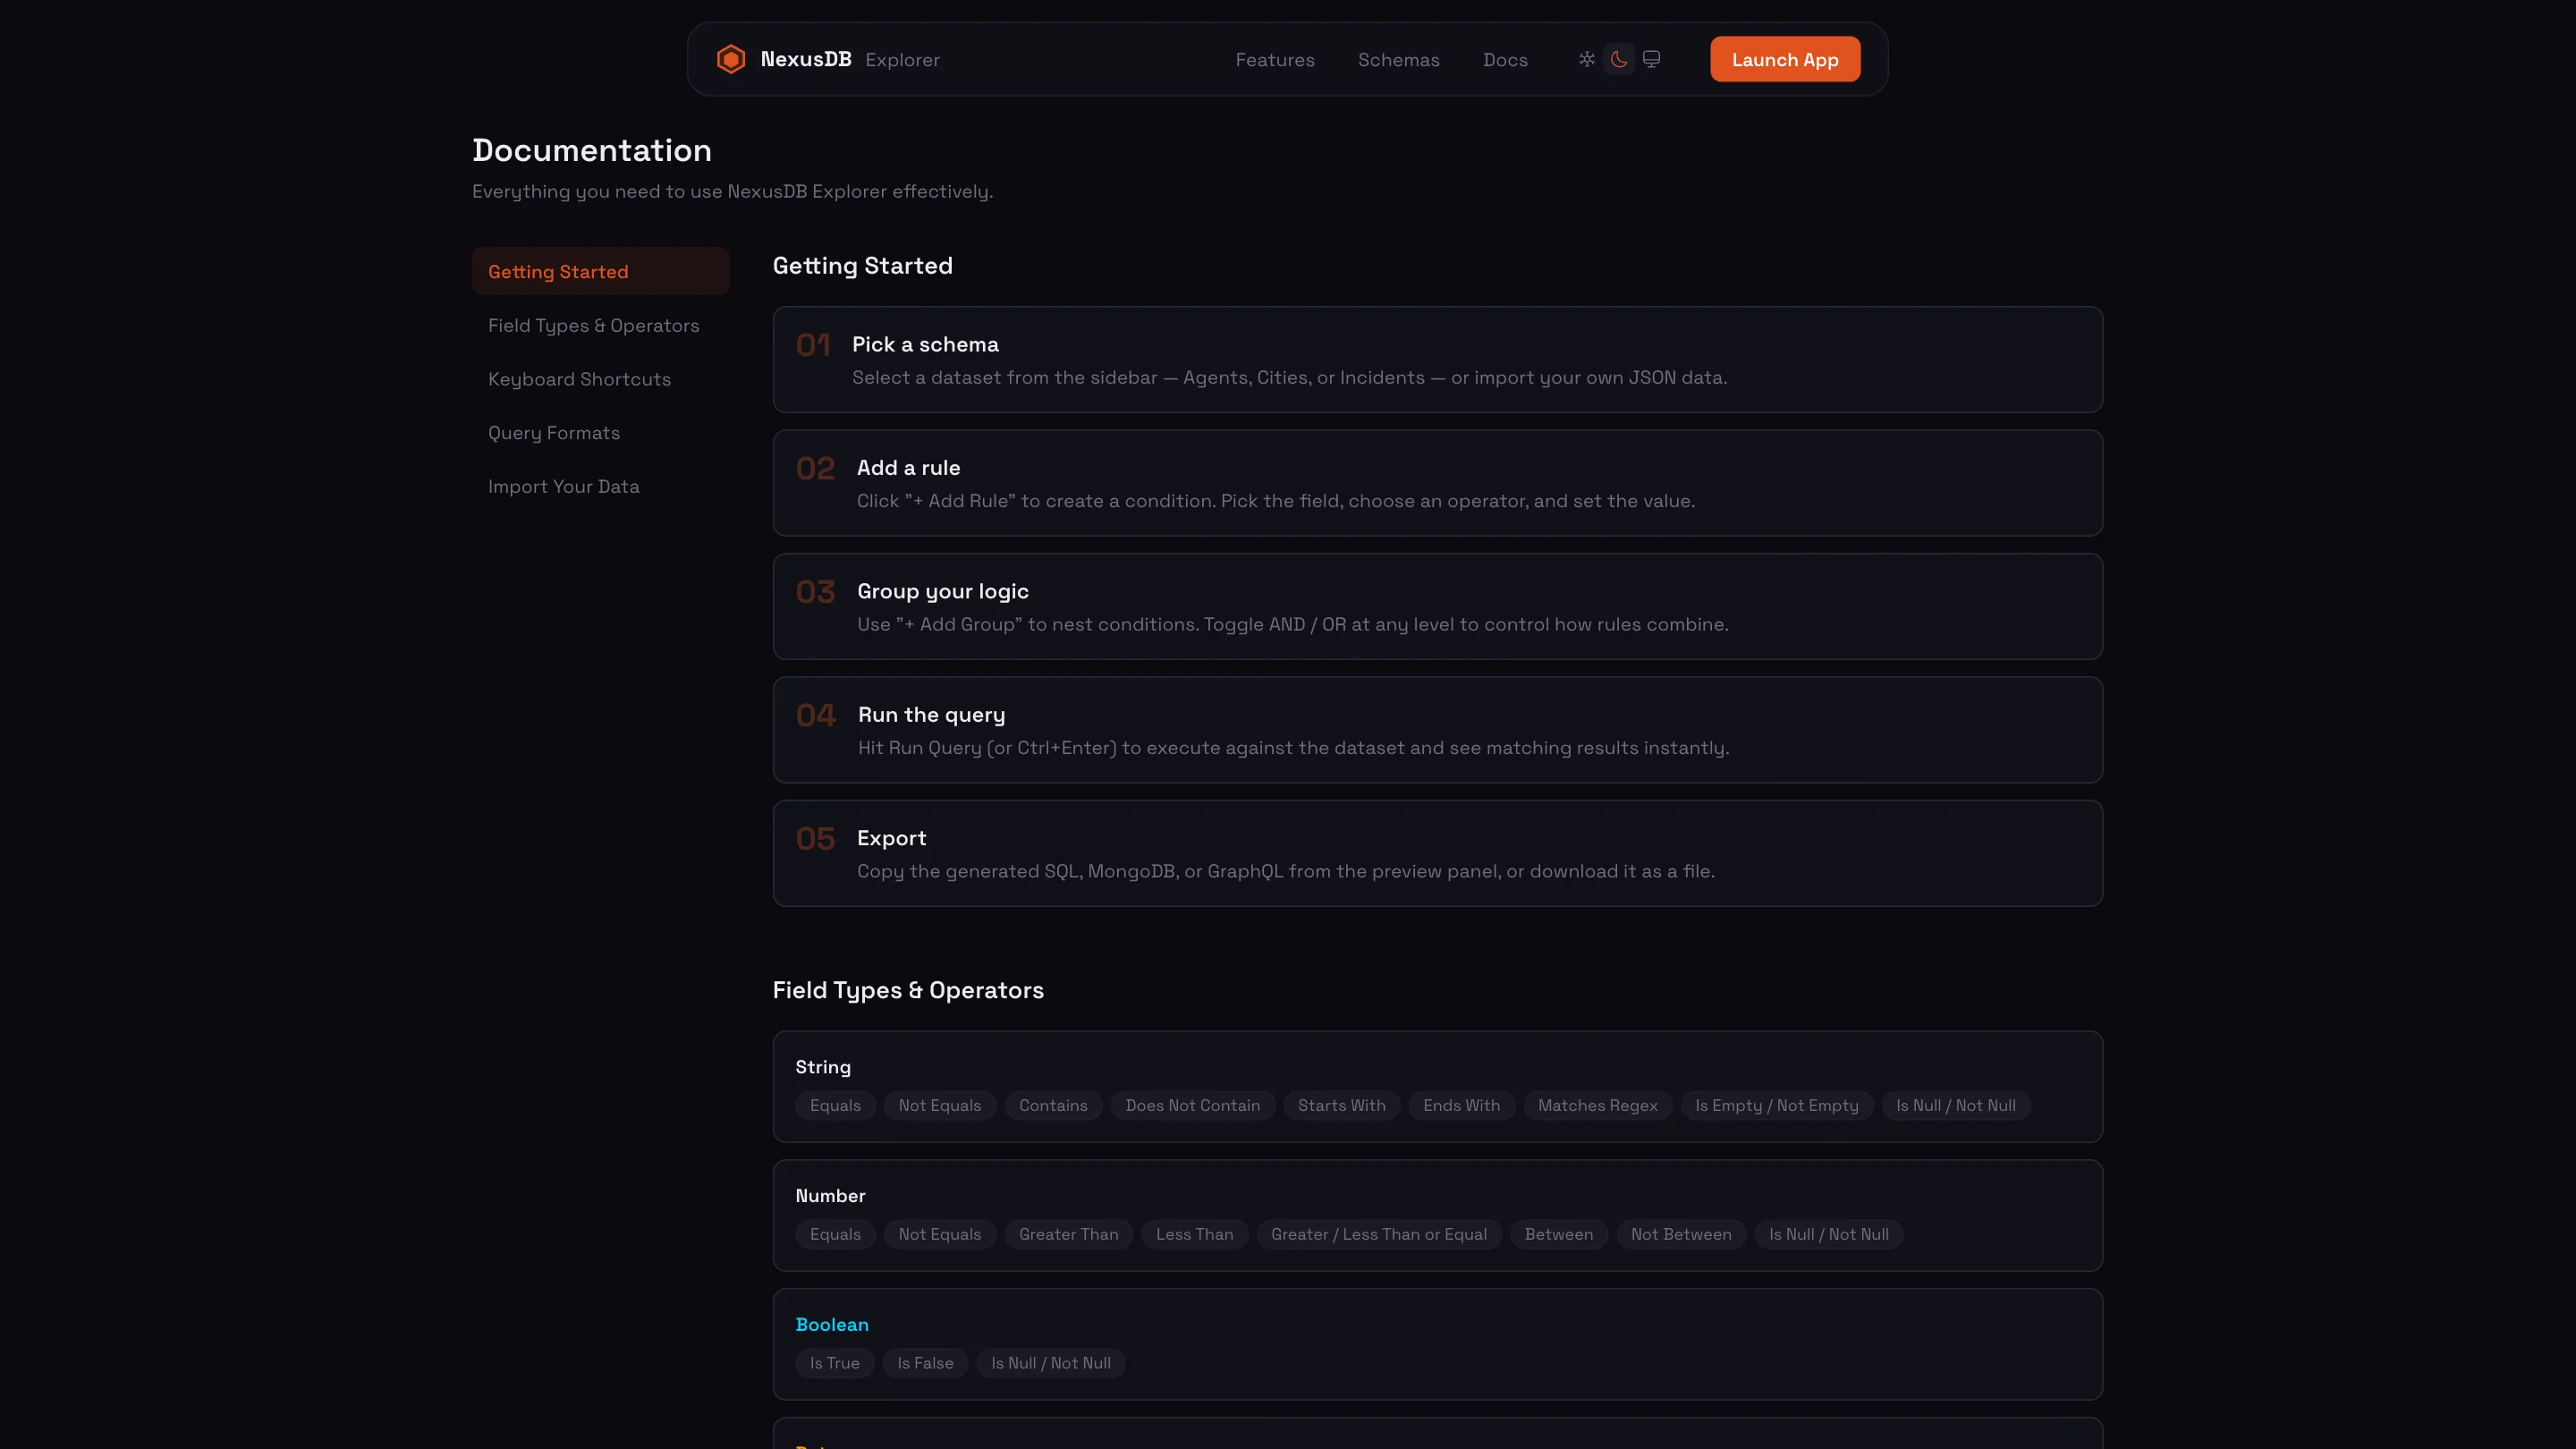The width and height of the screenshot is (2576, 1449).
Task: Go to Query Formats sidebar entry
Action: click(x=601, y=432)
